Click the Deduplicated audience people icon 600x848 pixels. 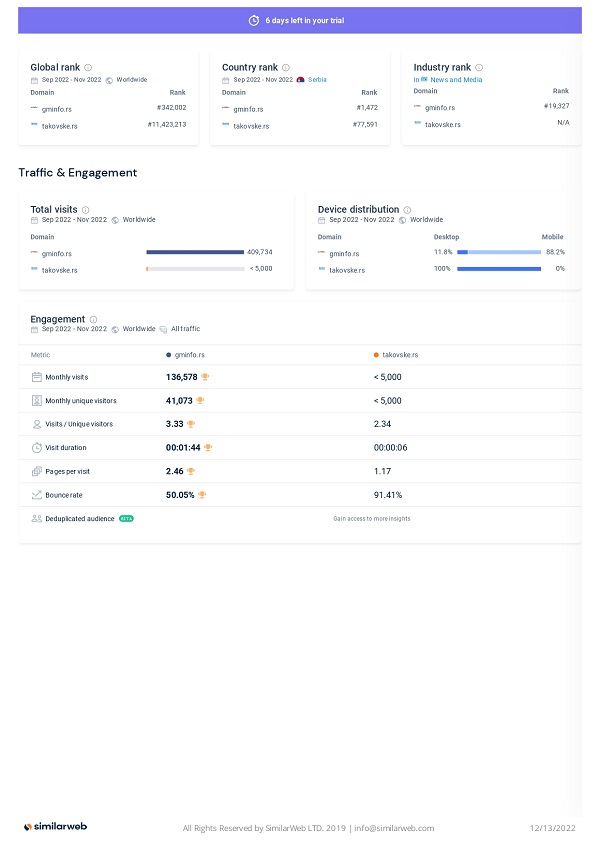coord(37,518)
